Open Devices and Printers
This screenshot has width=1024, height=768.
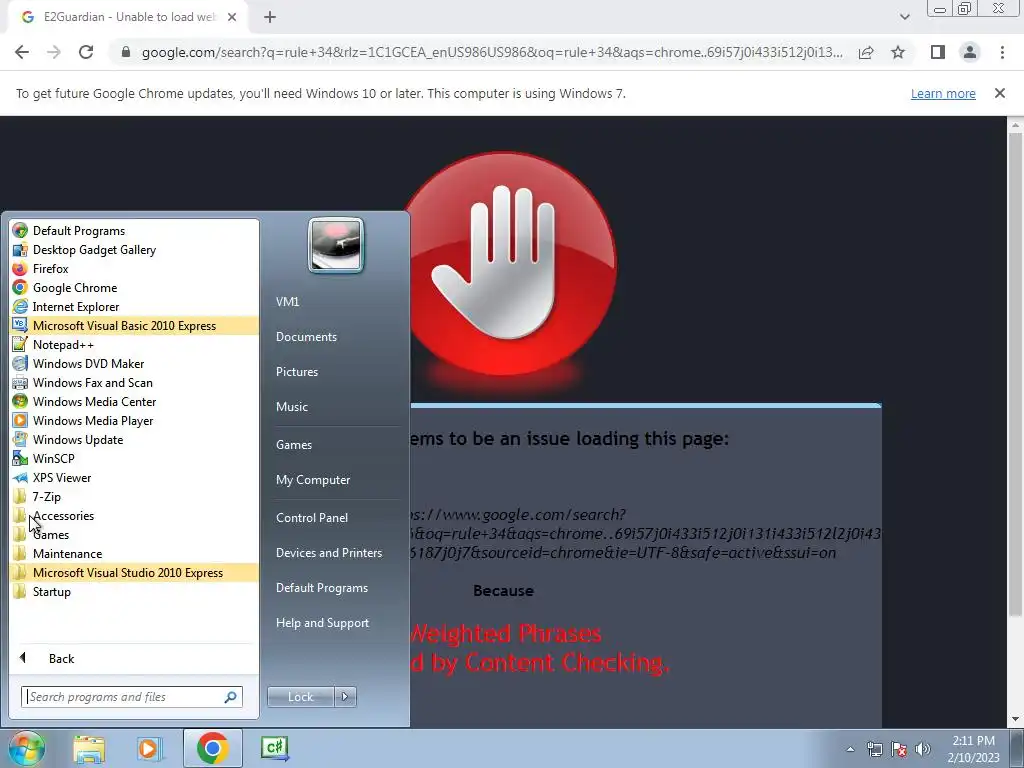click(329, 553)
